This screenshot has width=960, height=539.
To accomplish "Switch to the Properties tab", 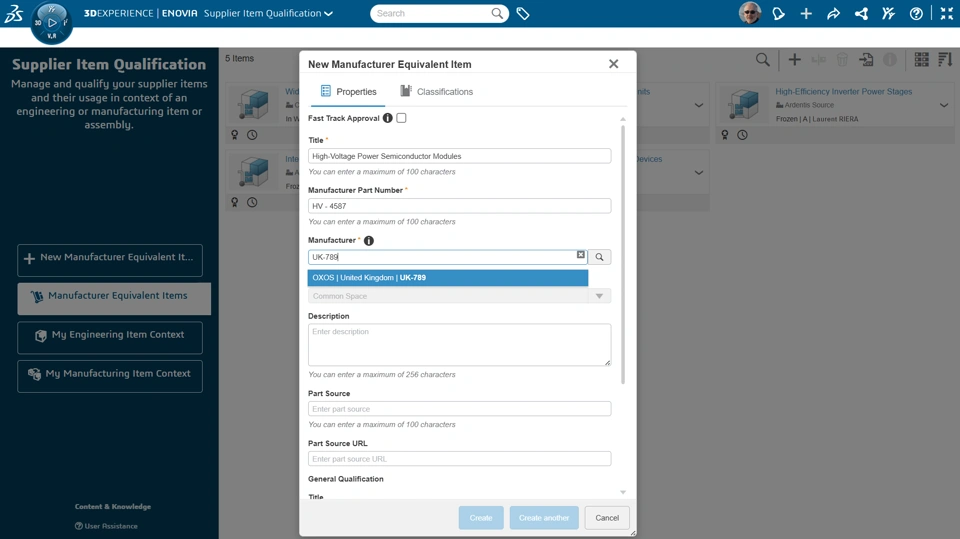I will 348,91.
